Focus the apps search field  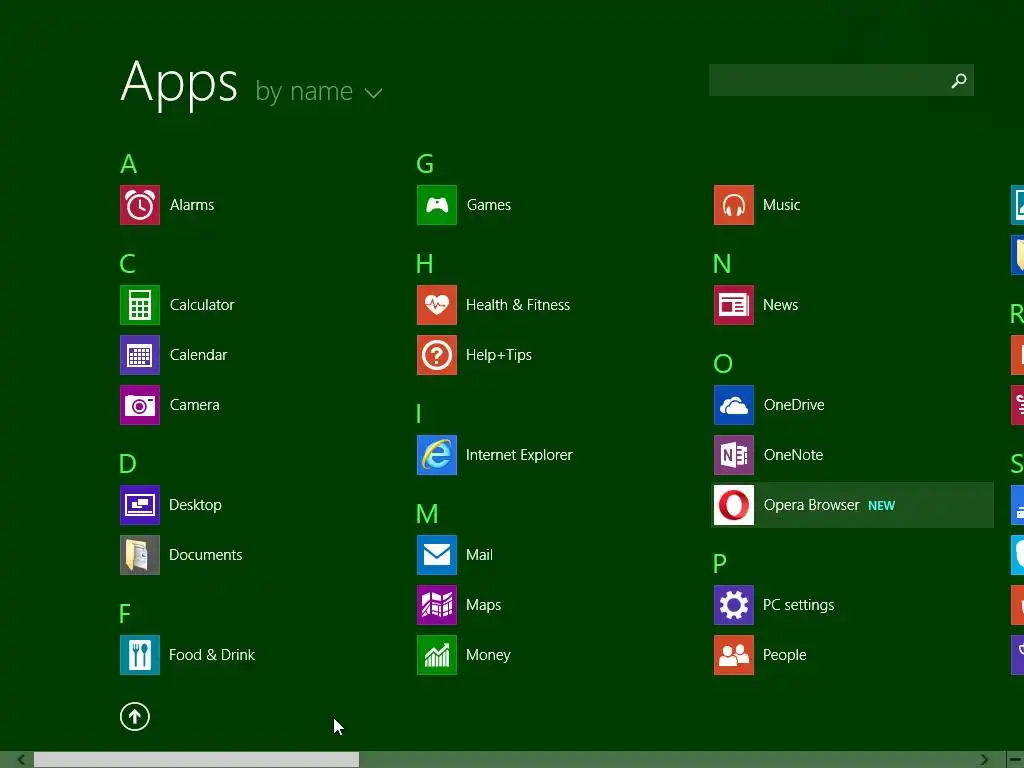coord(841,80)
